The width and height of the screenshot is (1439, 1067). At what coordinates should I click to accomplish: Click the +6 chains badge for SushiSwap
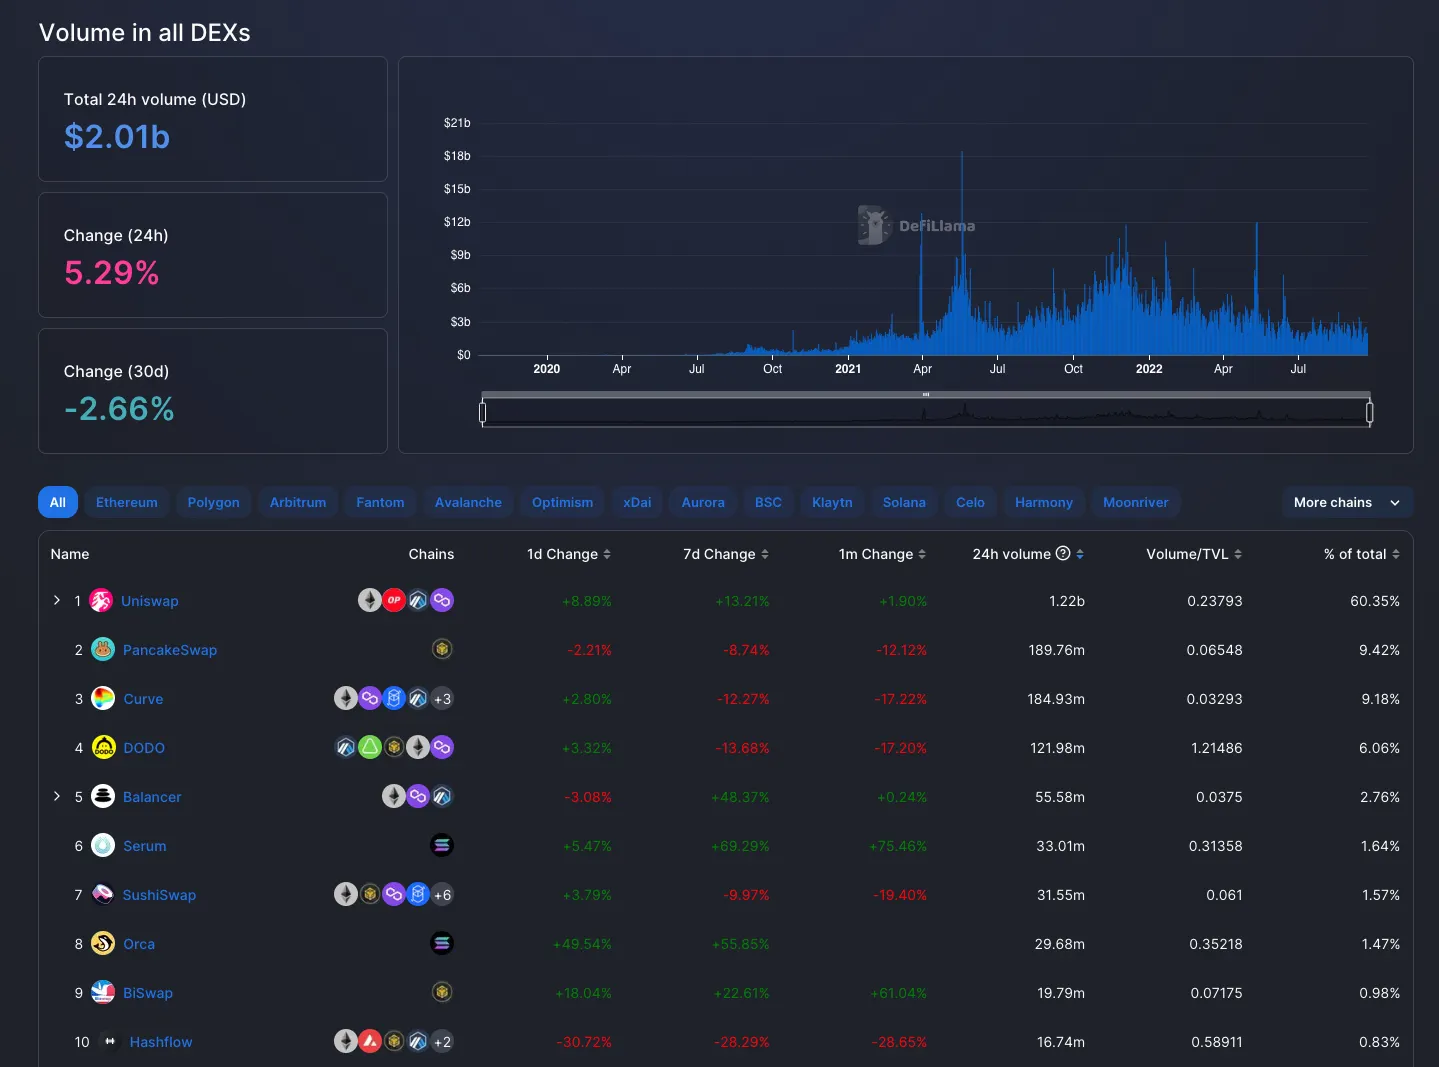(x=442, y=895)
